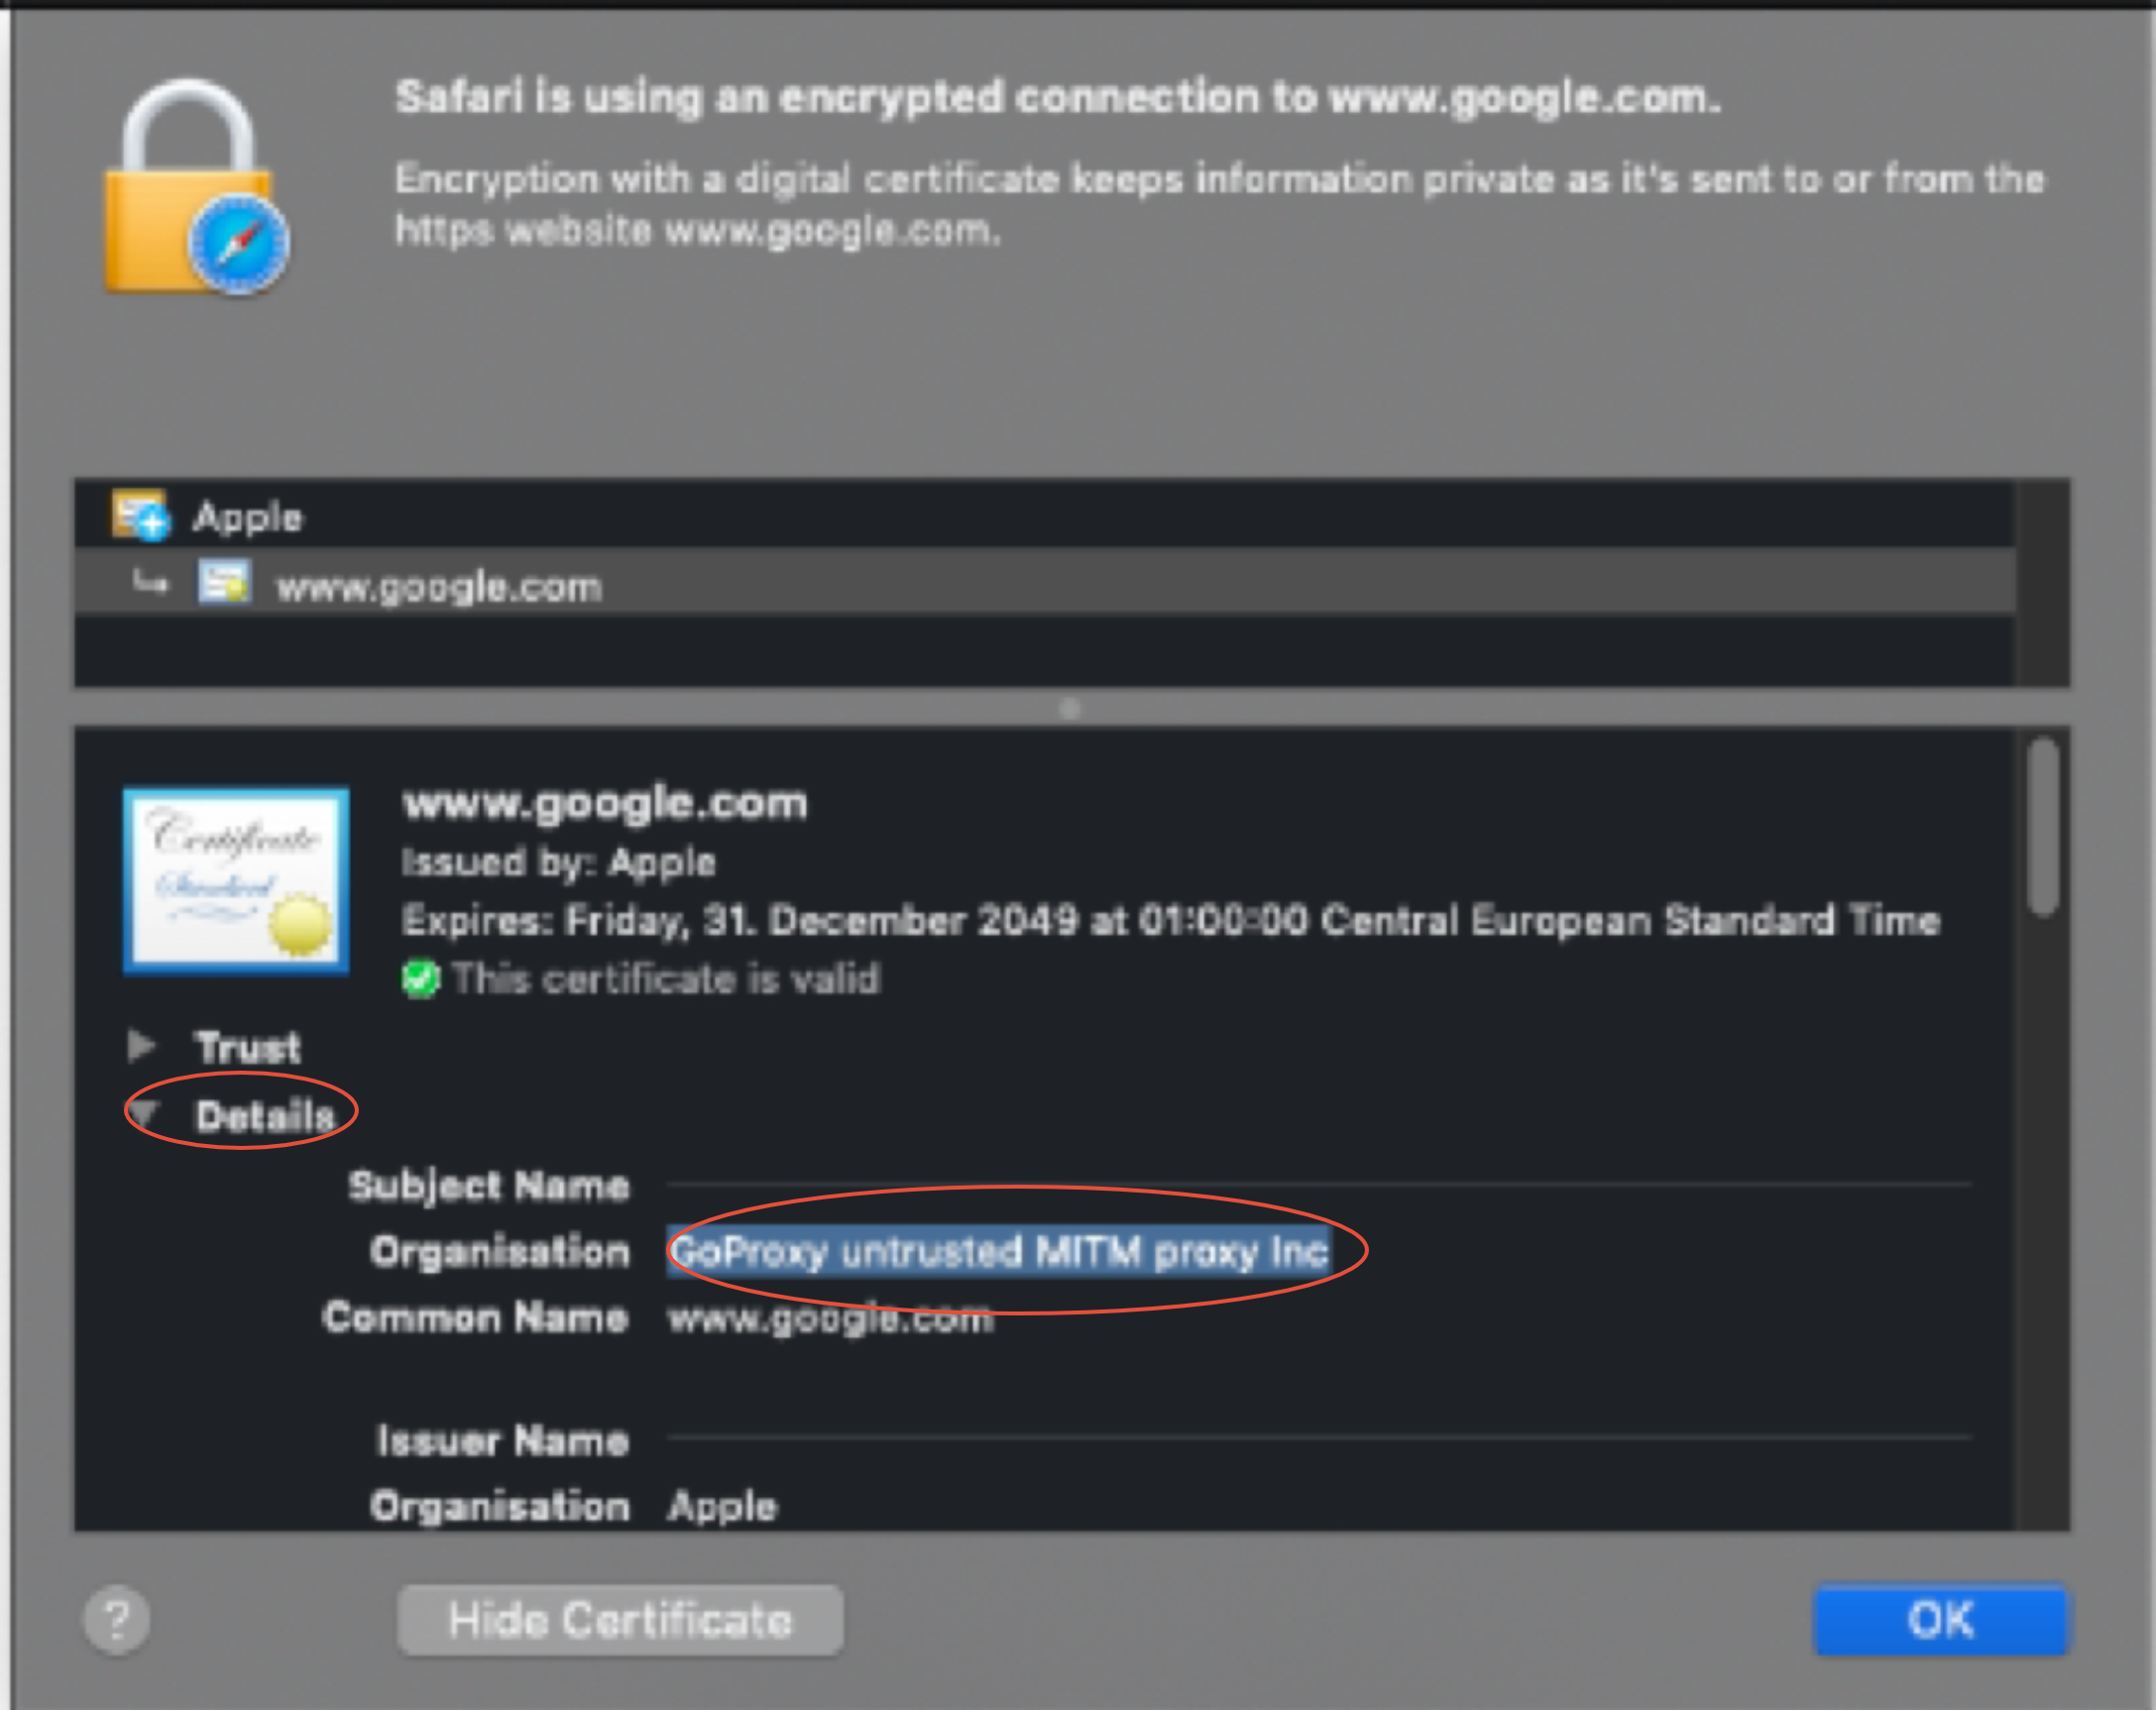The height and width of the screenshot is (1710, 2156).
Task: Toggle the Details disclosure state
Action: pos(141,1113)
